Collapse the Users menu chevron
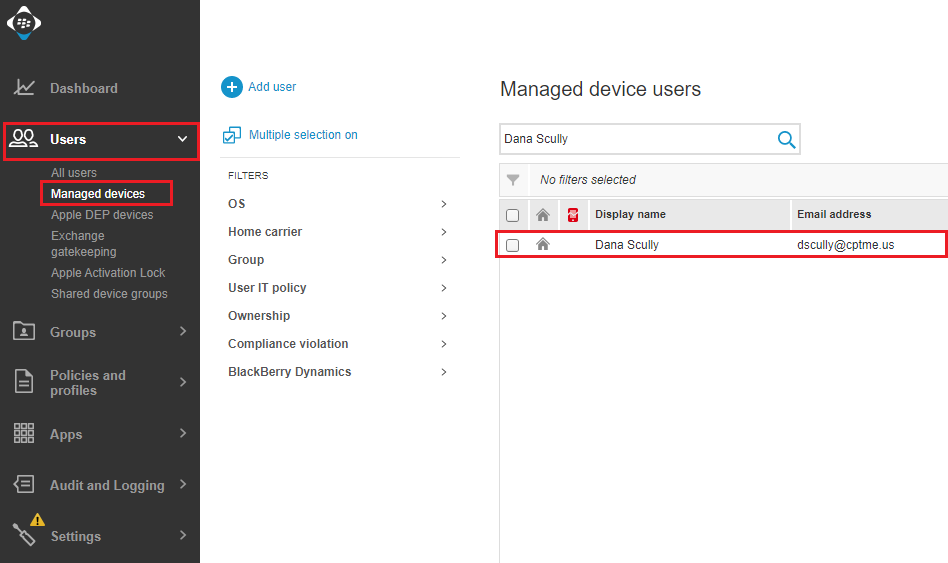The height and width of the screenshot is (563, 948). point(182,139)
